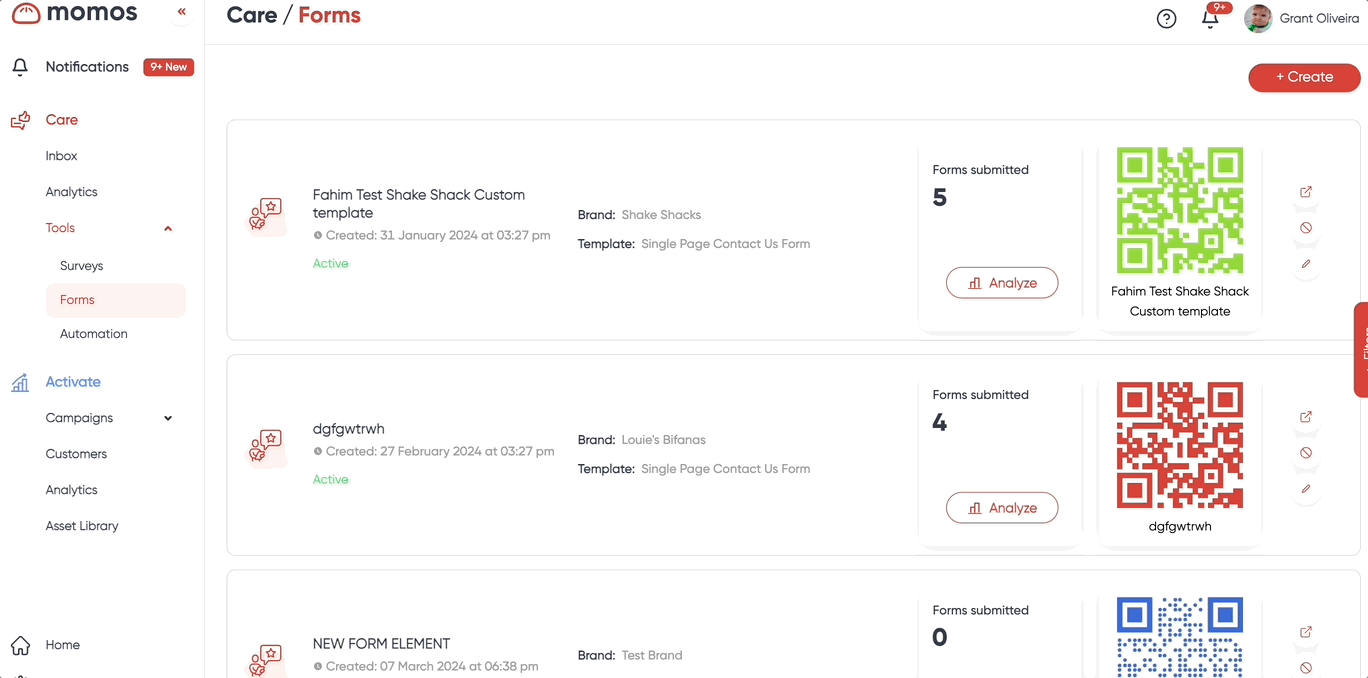This screenshot has height=678, width=1368.
Task: Collapse the sidebar with double chevron icon
Action: (181, 12)
